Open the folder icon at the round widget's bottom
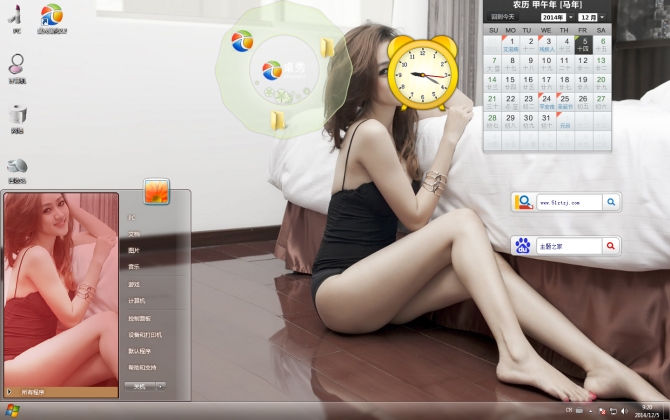Image resolution: width=670 pixels, height=420 pixels. point(278,120)
